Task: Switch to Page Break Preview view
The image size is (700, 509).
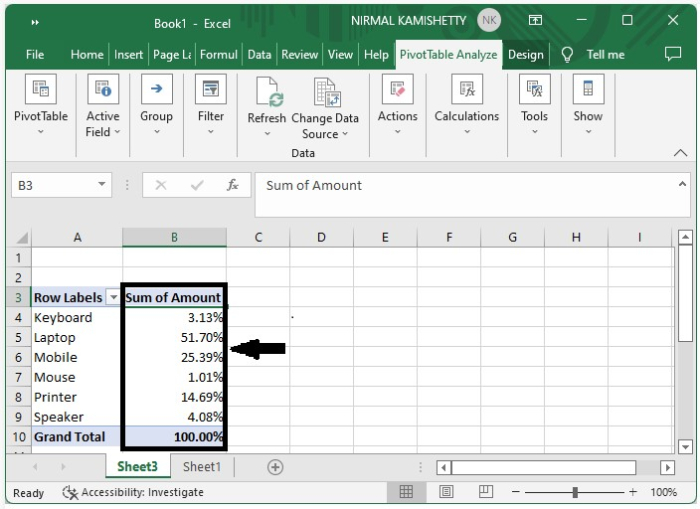Action: coord(486,492)
